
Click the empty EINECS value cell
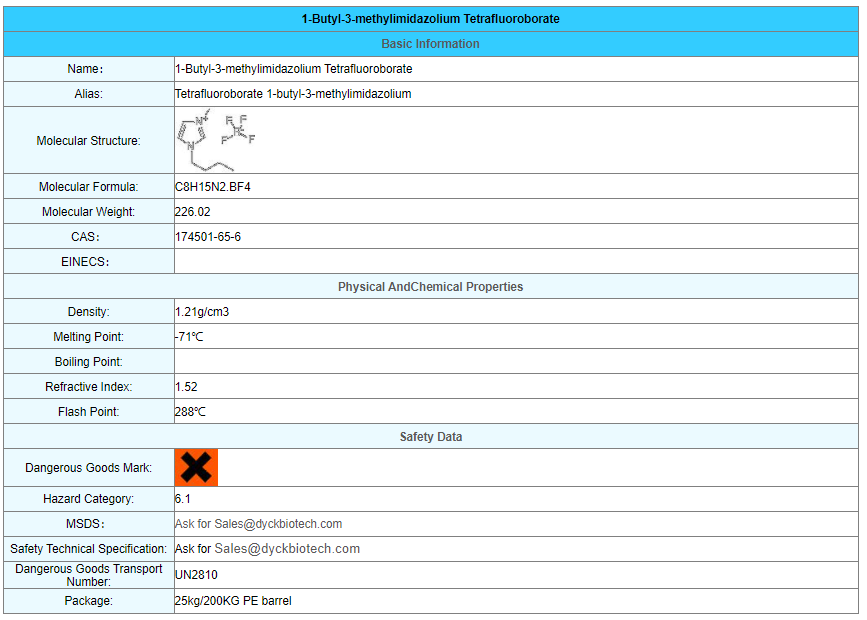(515, 262)
